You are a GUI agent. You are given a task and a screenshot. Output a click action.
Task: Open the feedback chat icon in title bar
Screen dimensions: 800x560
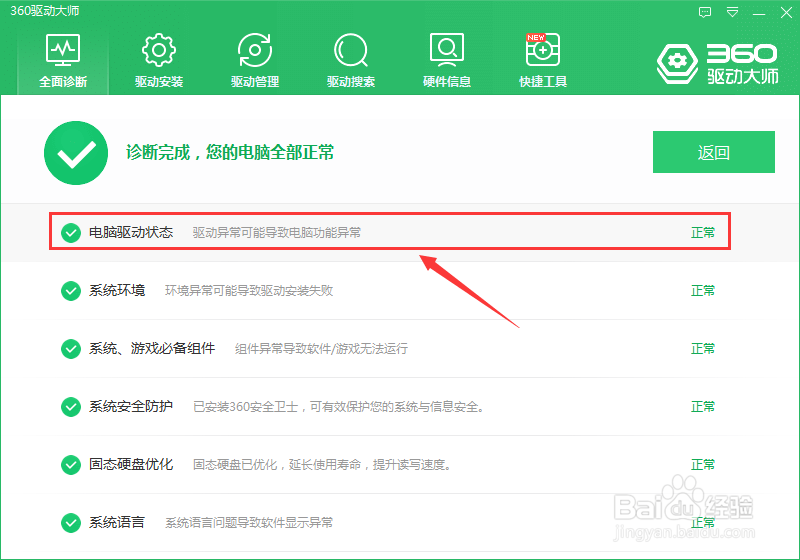pos(705,12)
